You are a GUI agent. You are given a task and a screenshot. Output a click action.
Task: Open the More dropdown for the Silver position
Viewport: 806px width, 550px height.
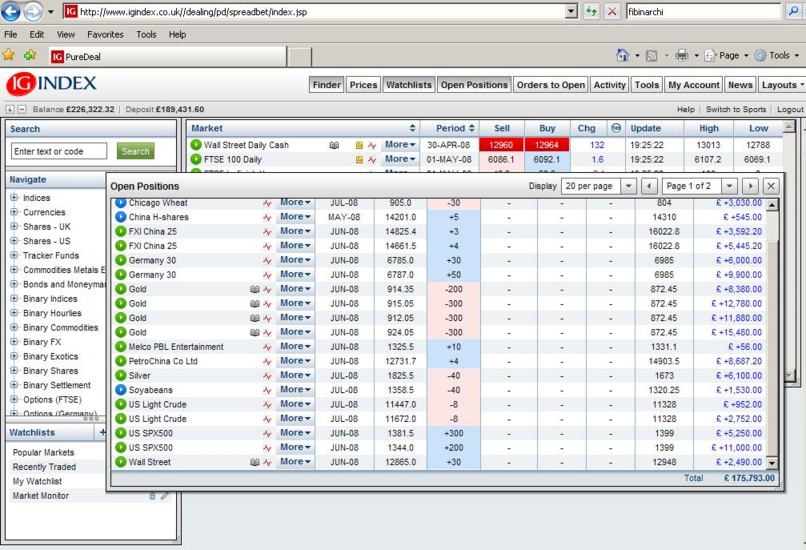click(295, 375)
